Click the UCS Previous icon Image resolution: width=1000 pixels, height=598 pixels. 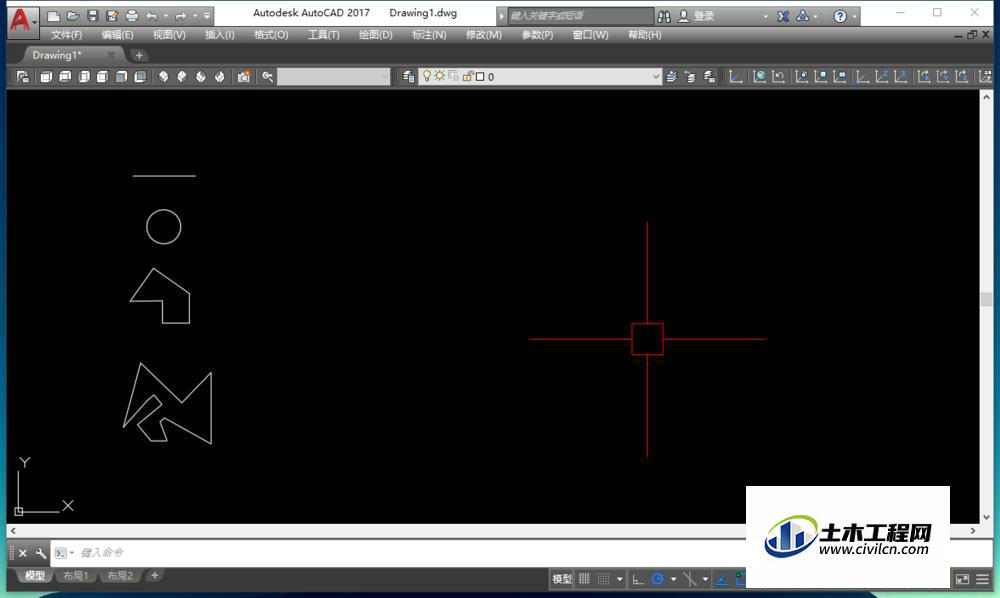click(778, 77)
